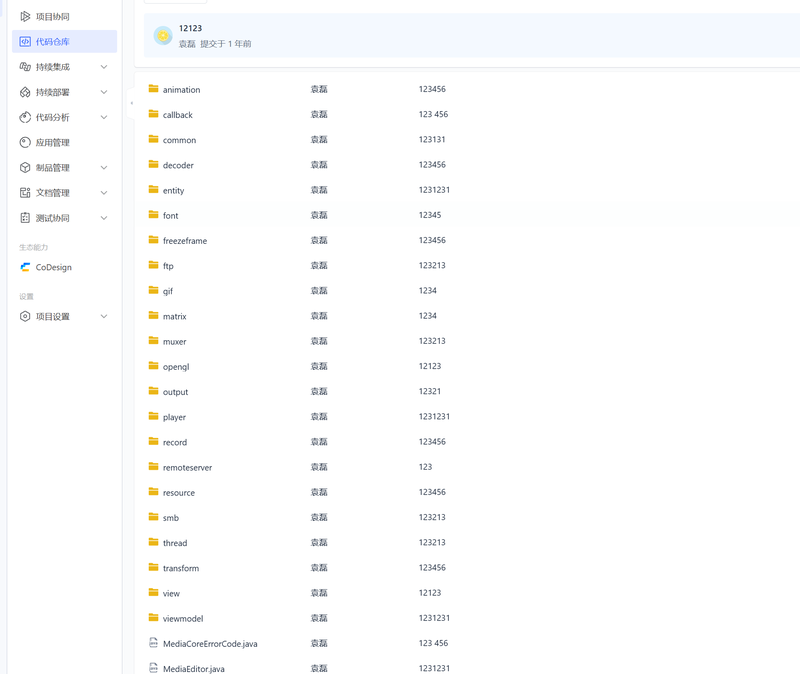Click the transform folder icon

[x=154, y=567]
